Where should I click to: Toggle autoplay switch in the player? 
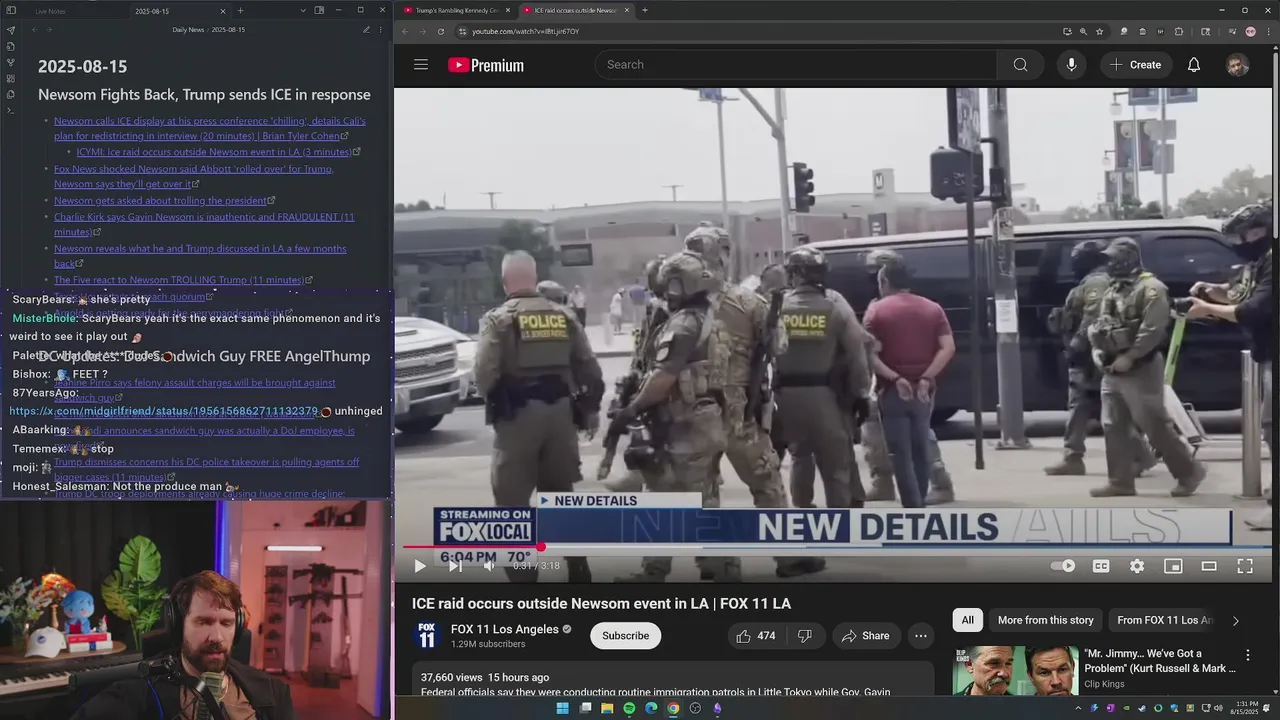pos(1063,566)
